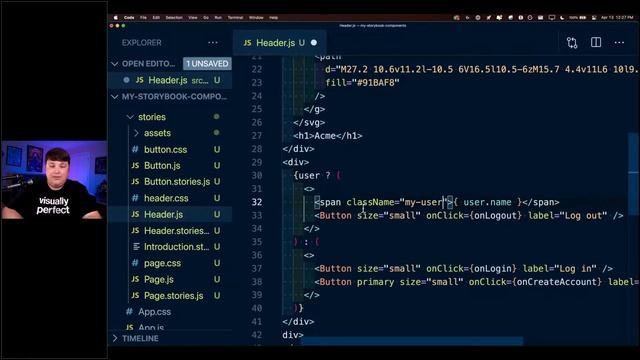Switch to the Header.js editor tab
Screen dimensions: 640x360
[x=280, y=42]
